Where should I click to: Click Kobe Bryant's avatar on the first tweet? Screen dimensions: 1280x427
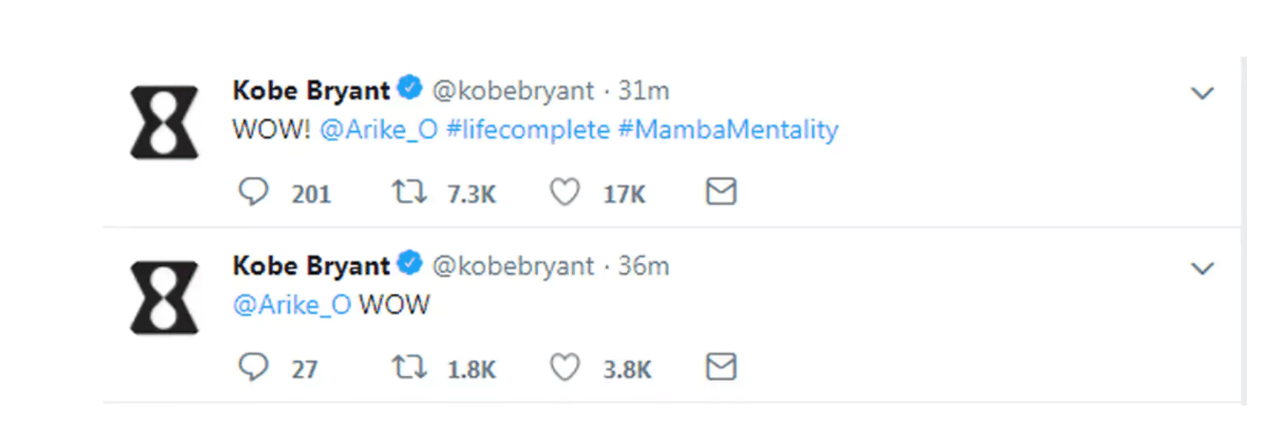click(x=164, y=121)
